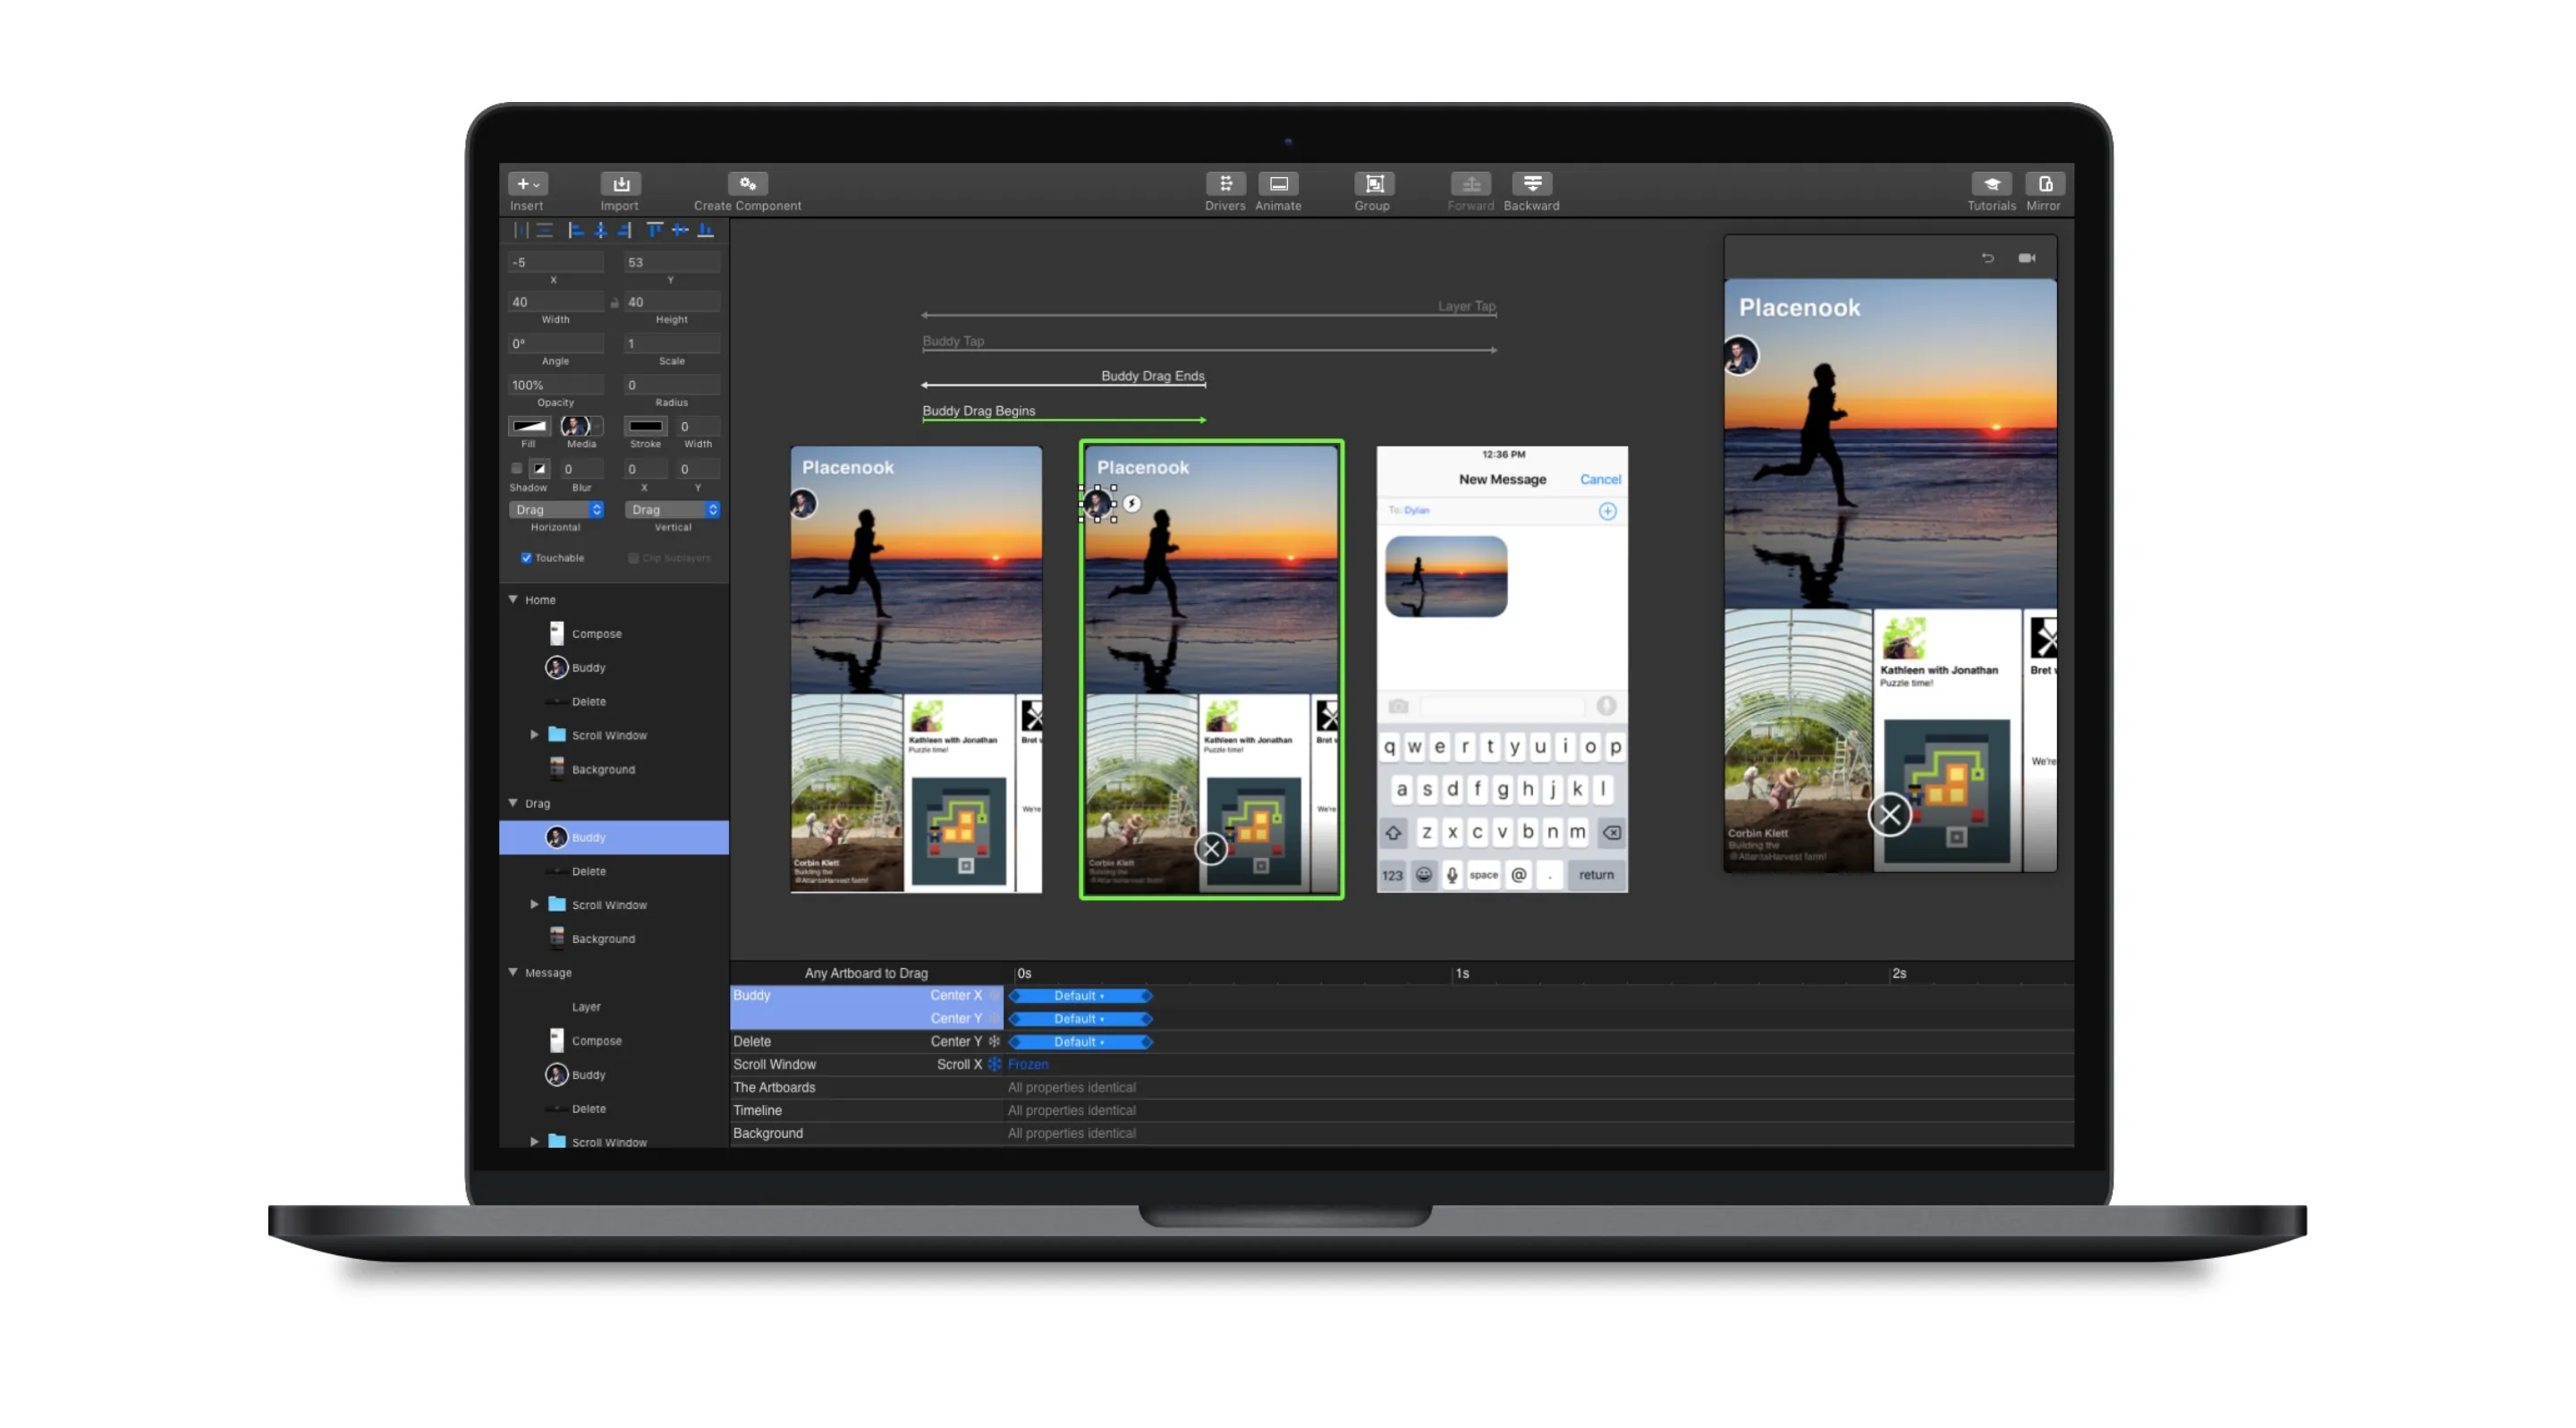Click into the X position field
This screenshot has width=2576, height=1428.
pos(556,263)
